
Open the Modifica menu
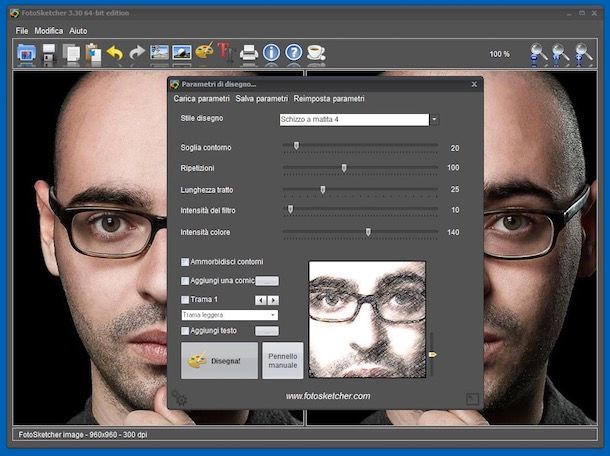click(49, 31)
